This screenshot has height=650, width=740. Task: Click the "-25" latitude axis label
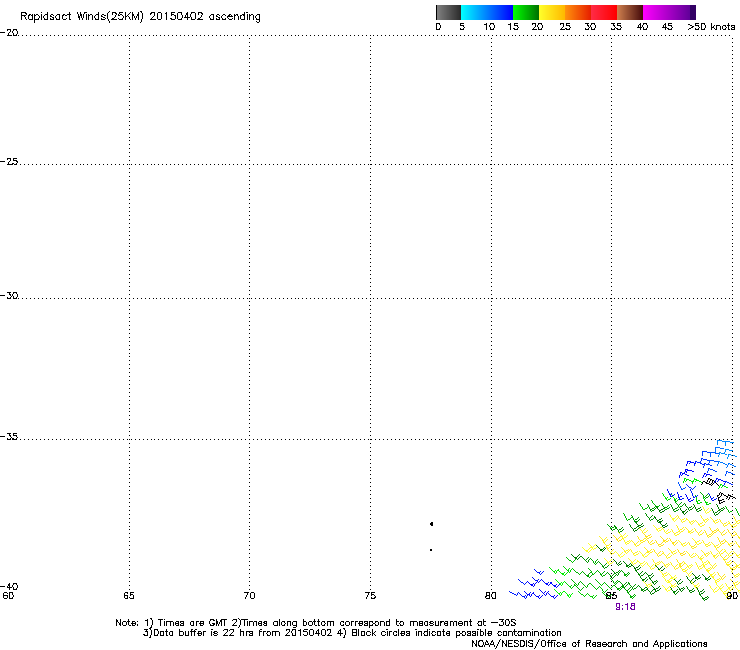9,161
